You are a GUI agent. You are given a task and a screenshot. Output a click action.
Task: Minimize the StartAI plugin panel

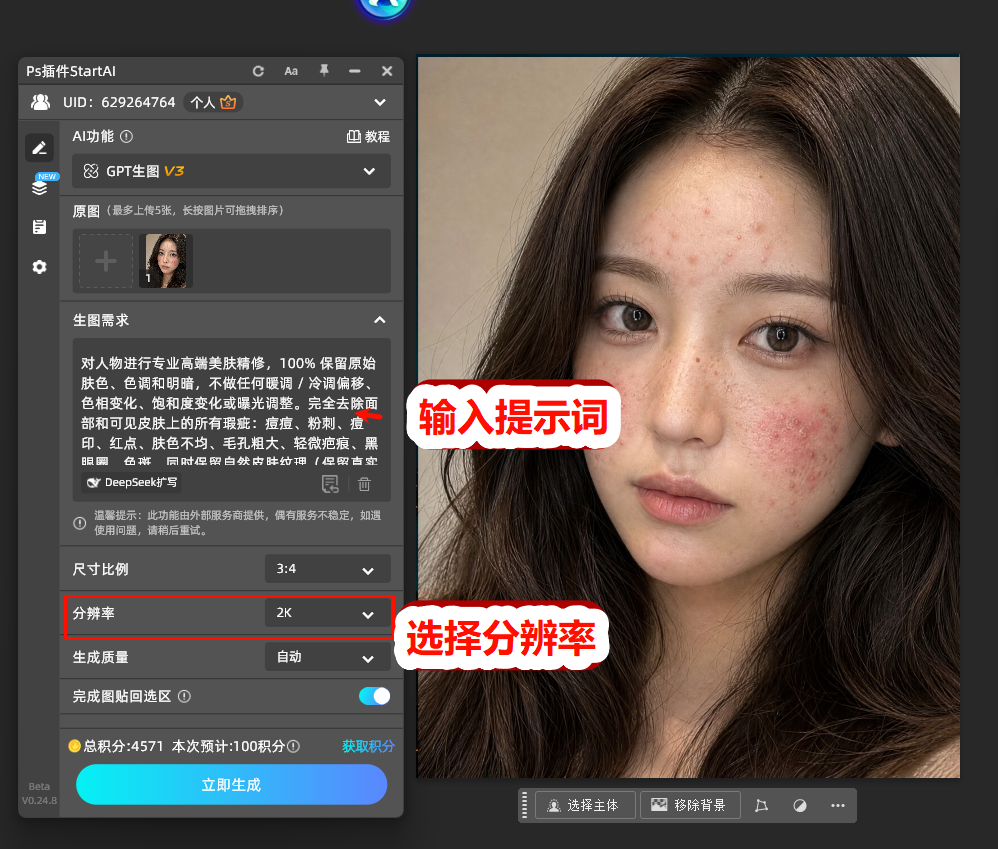pos(355,71)
